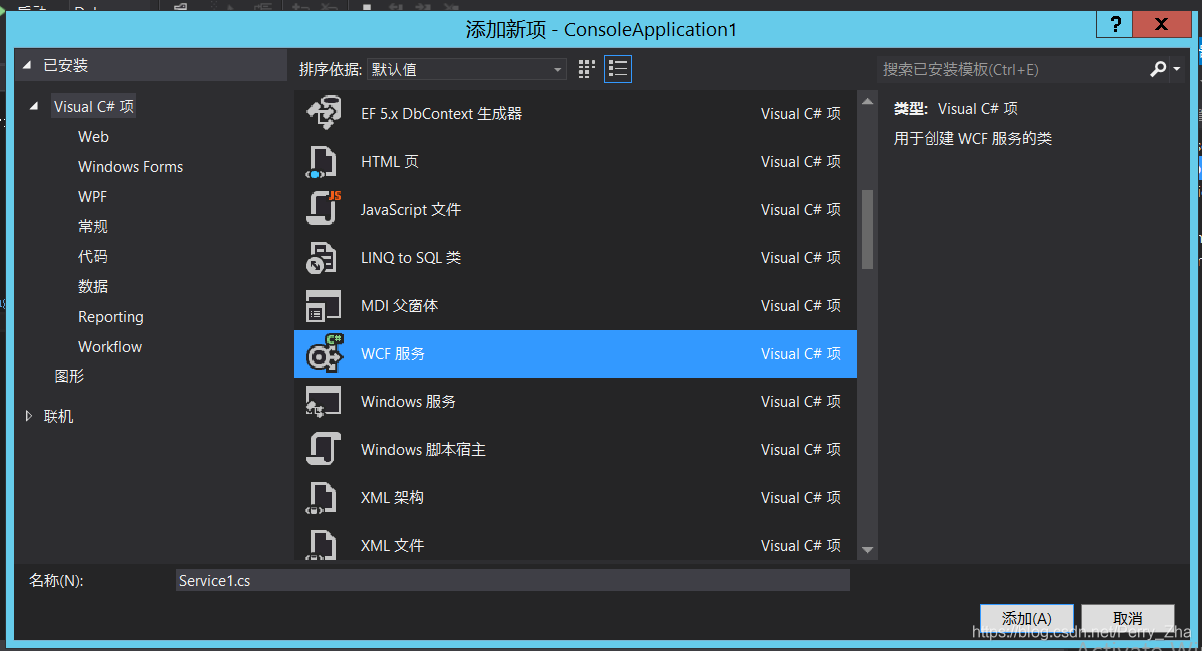This screenshot has width=1202, height=651.
Task: Click the 取消 button
Action: (1128, 618)
